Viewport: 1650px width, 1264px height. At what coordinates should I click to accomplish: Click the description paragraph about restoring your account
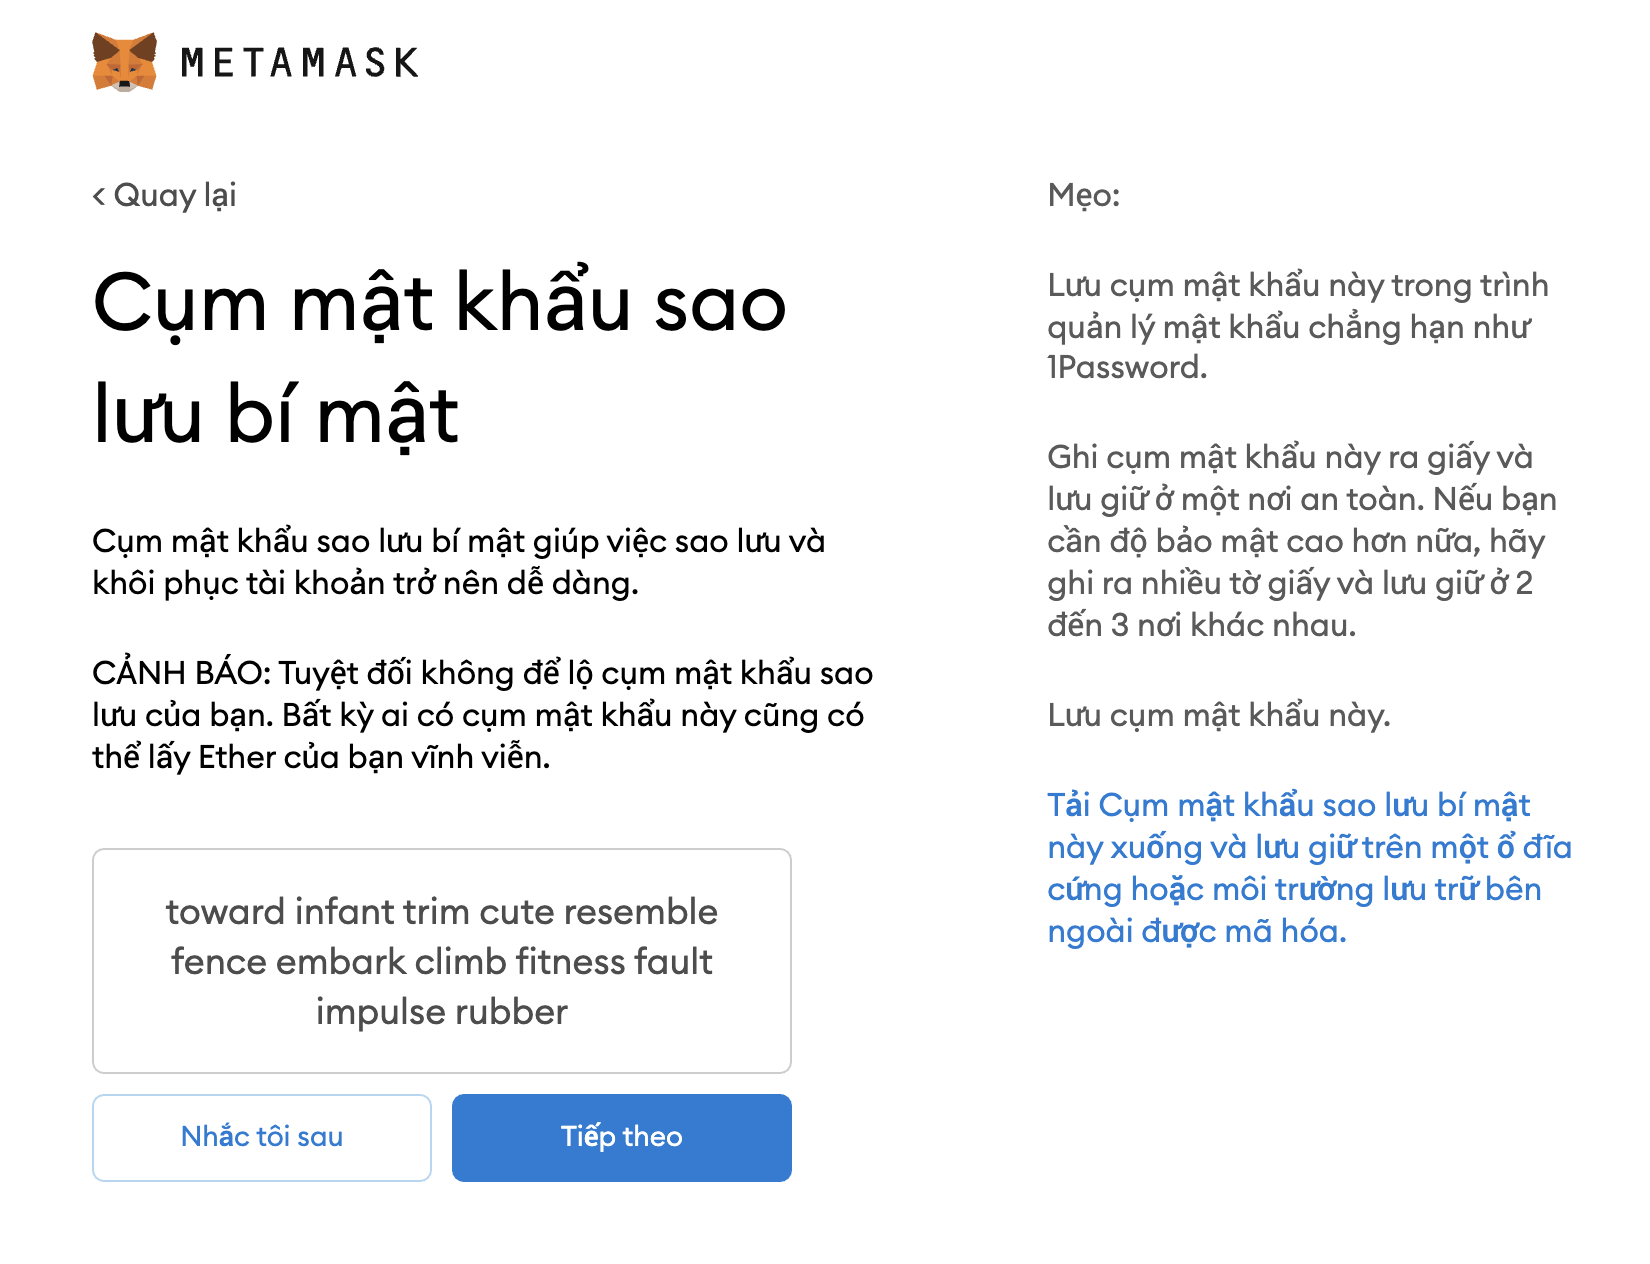click(458, 562)
